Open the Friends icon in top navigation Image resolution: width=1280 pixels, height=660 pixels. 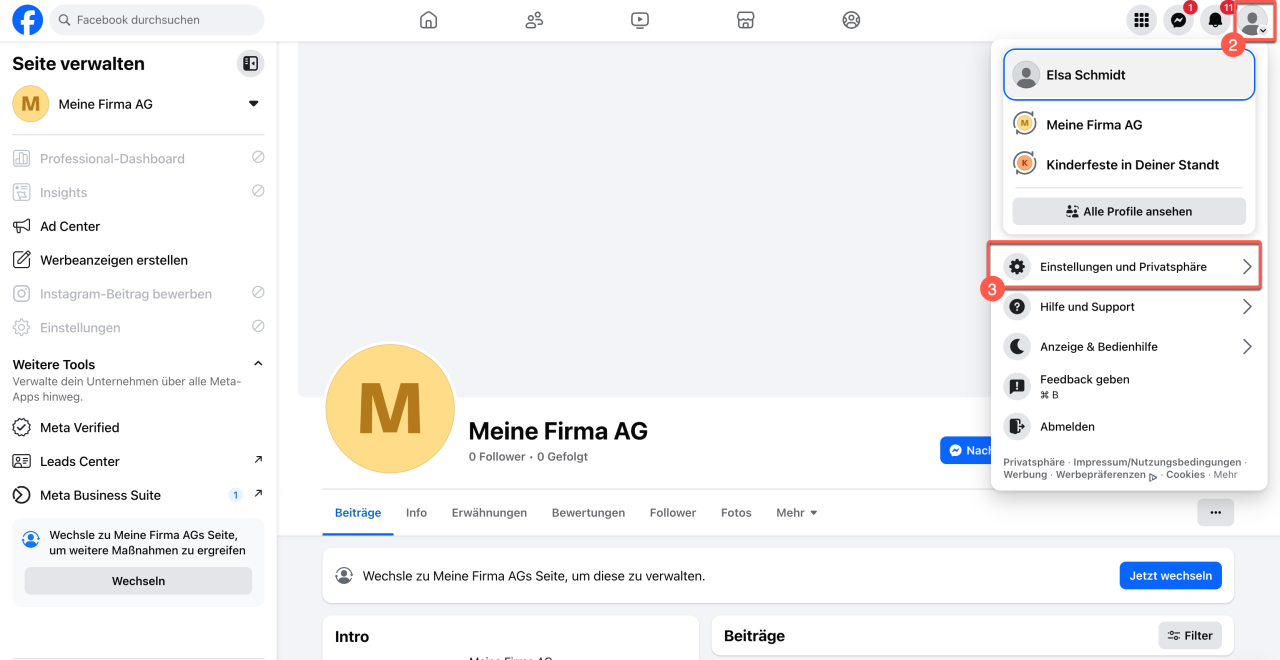click(534, 20)
